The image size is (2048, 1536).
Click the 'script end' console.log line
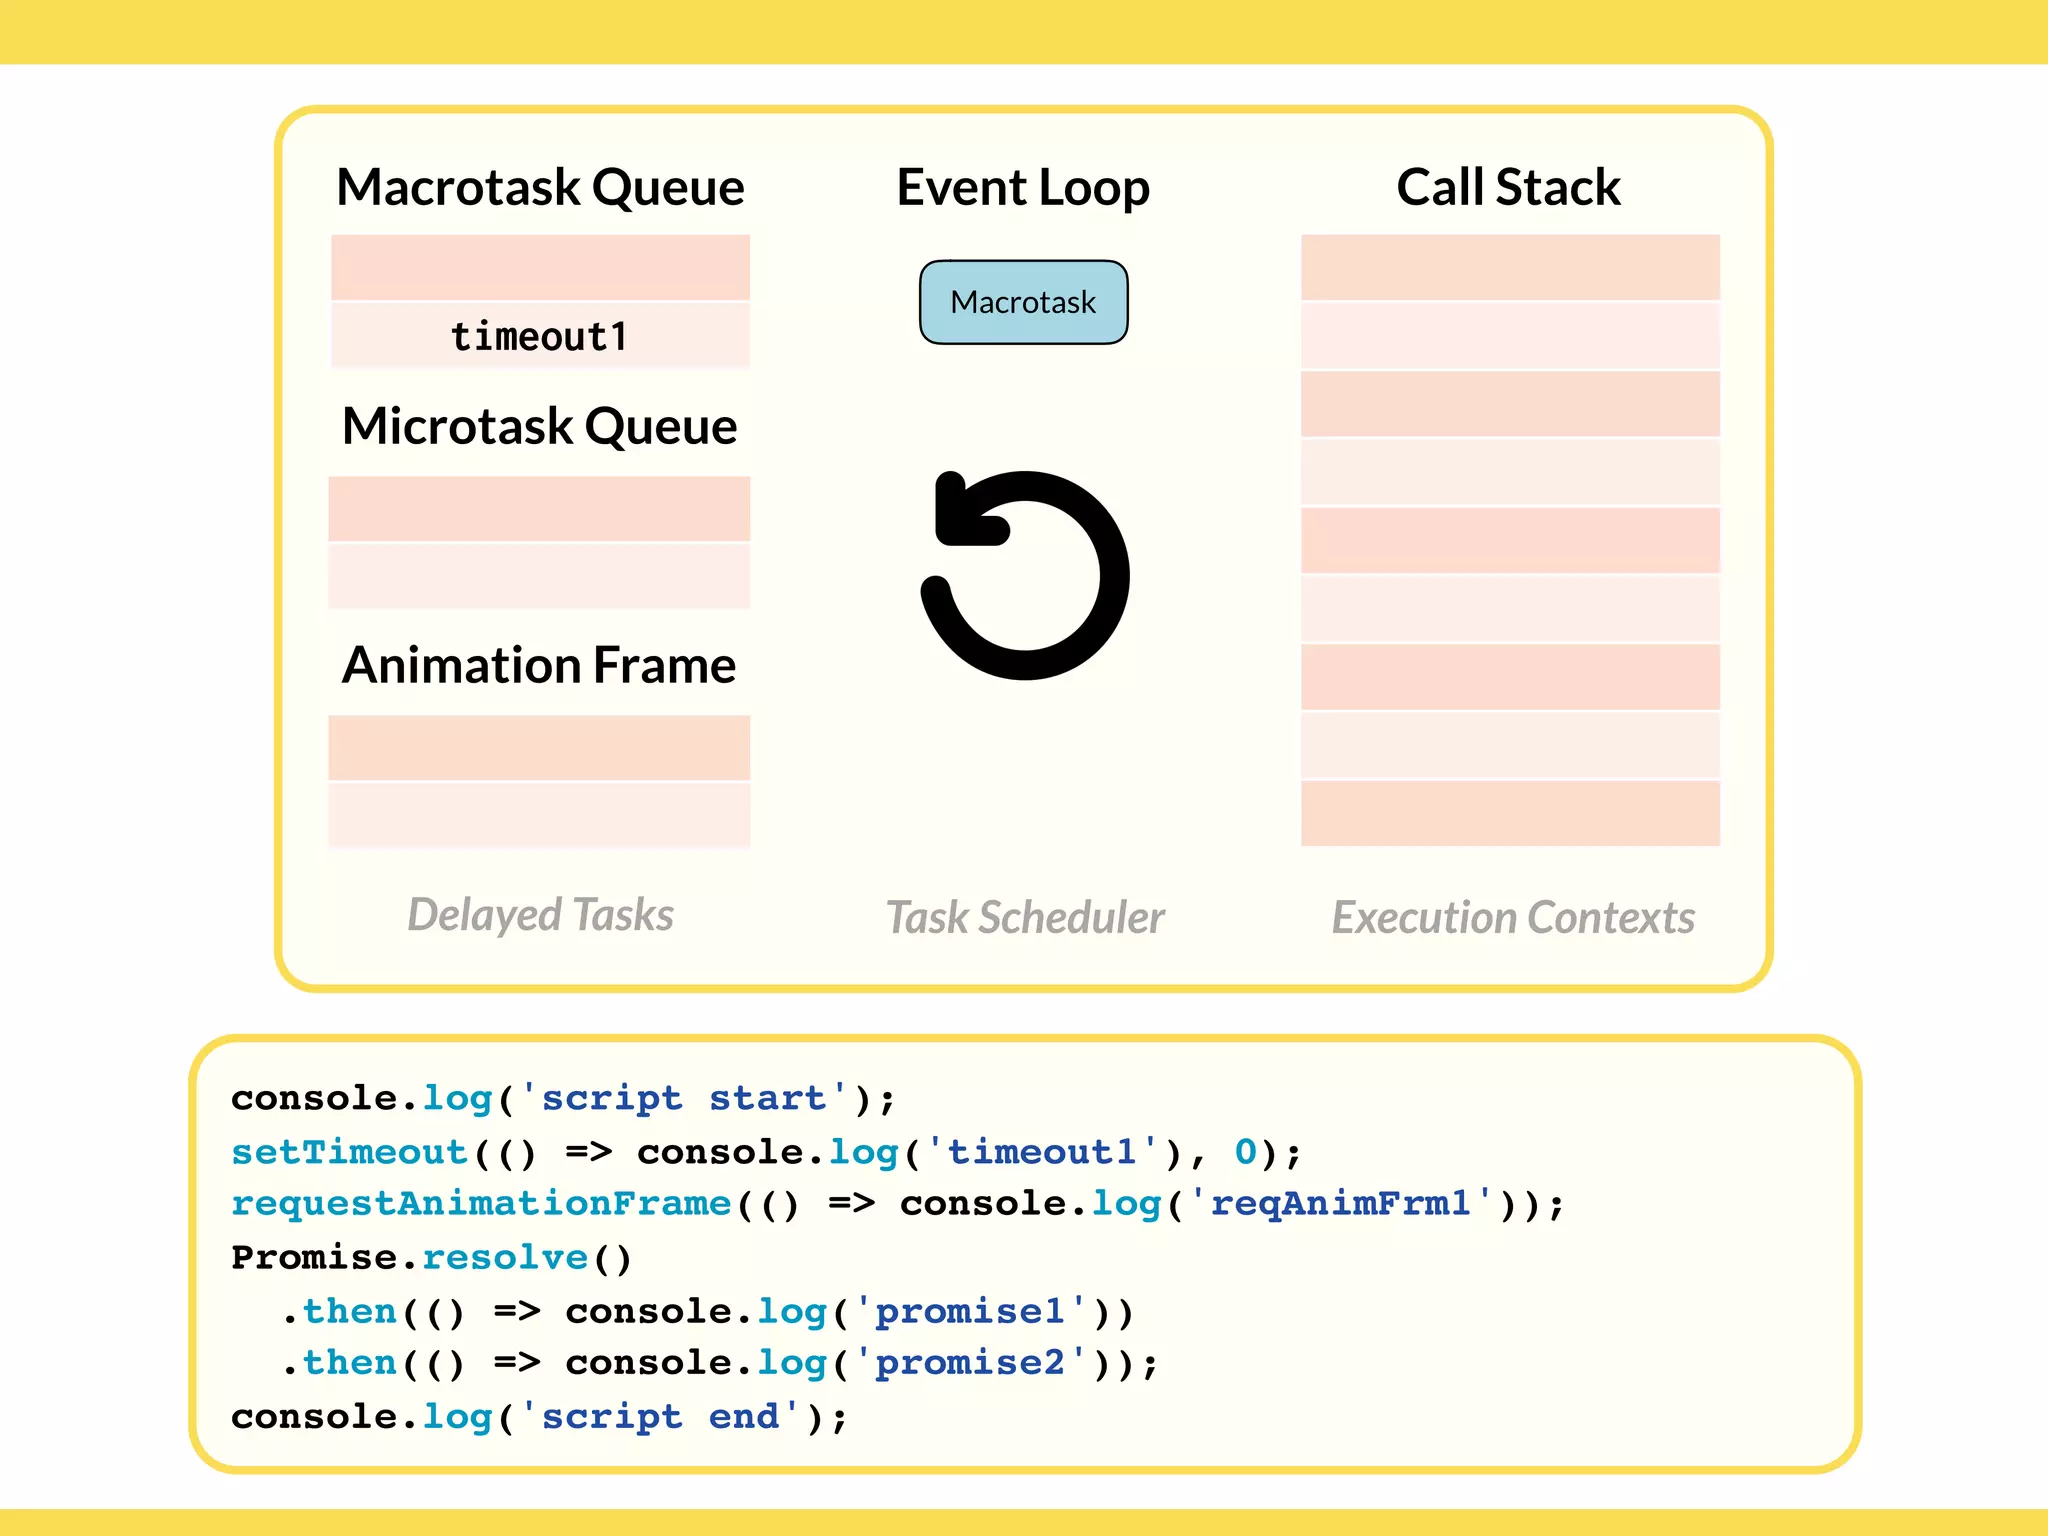(x=540, y=1417)
